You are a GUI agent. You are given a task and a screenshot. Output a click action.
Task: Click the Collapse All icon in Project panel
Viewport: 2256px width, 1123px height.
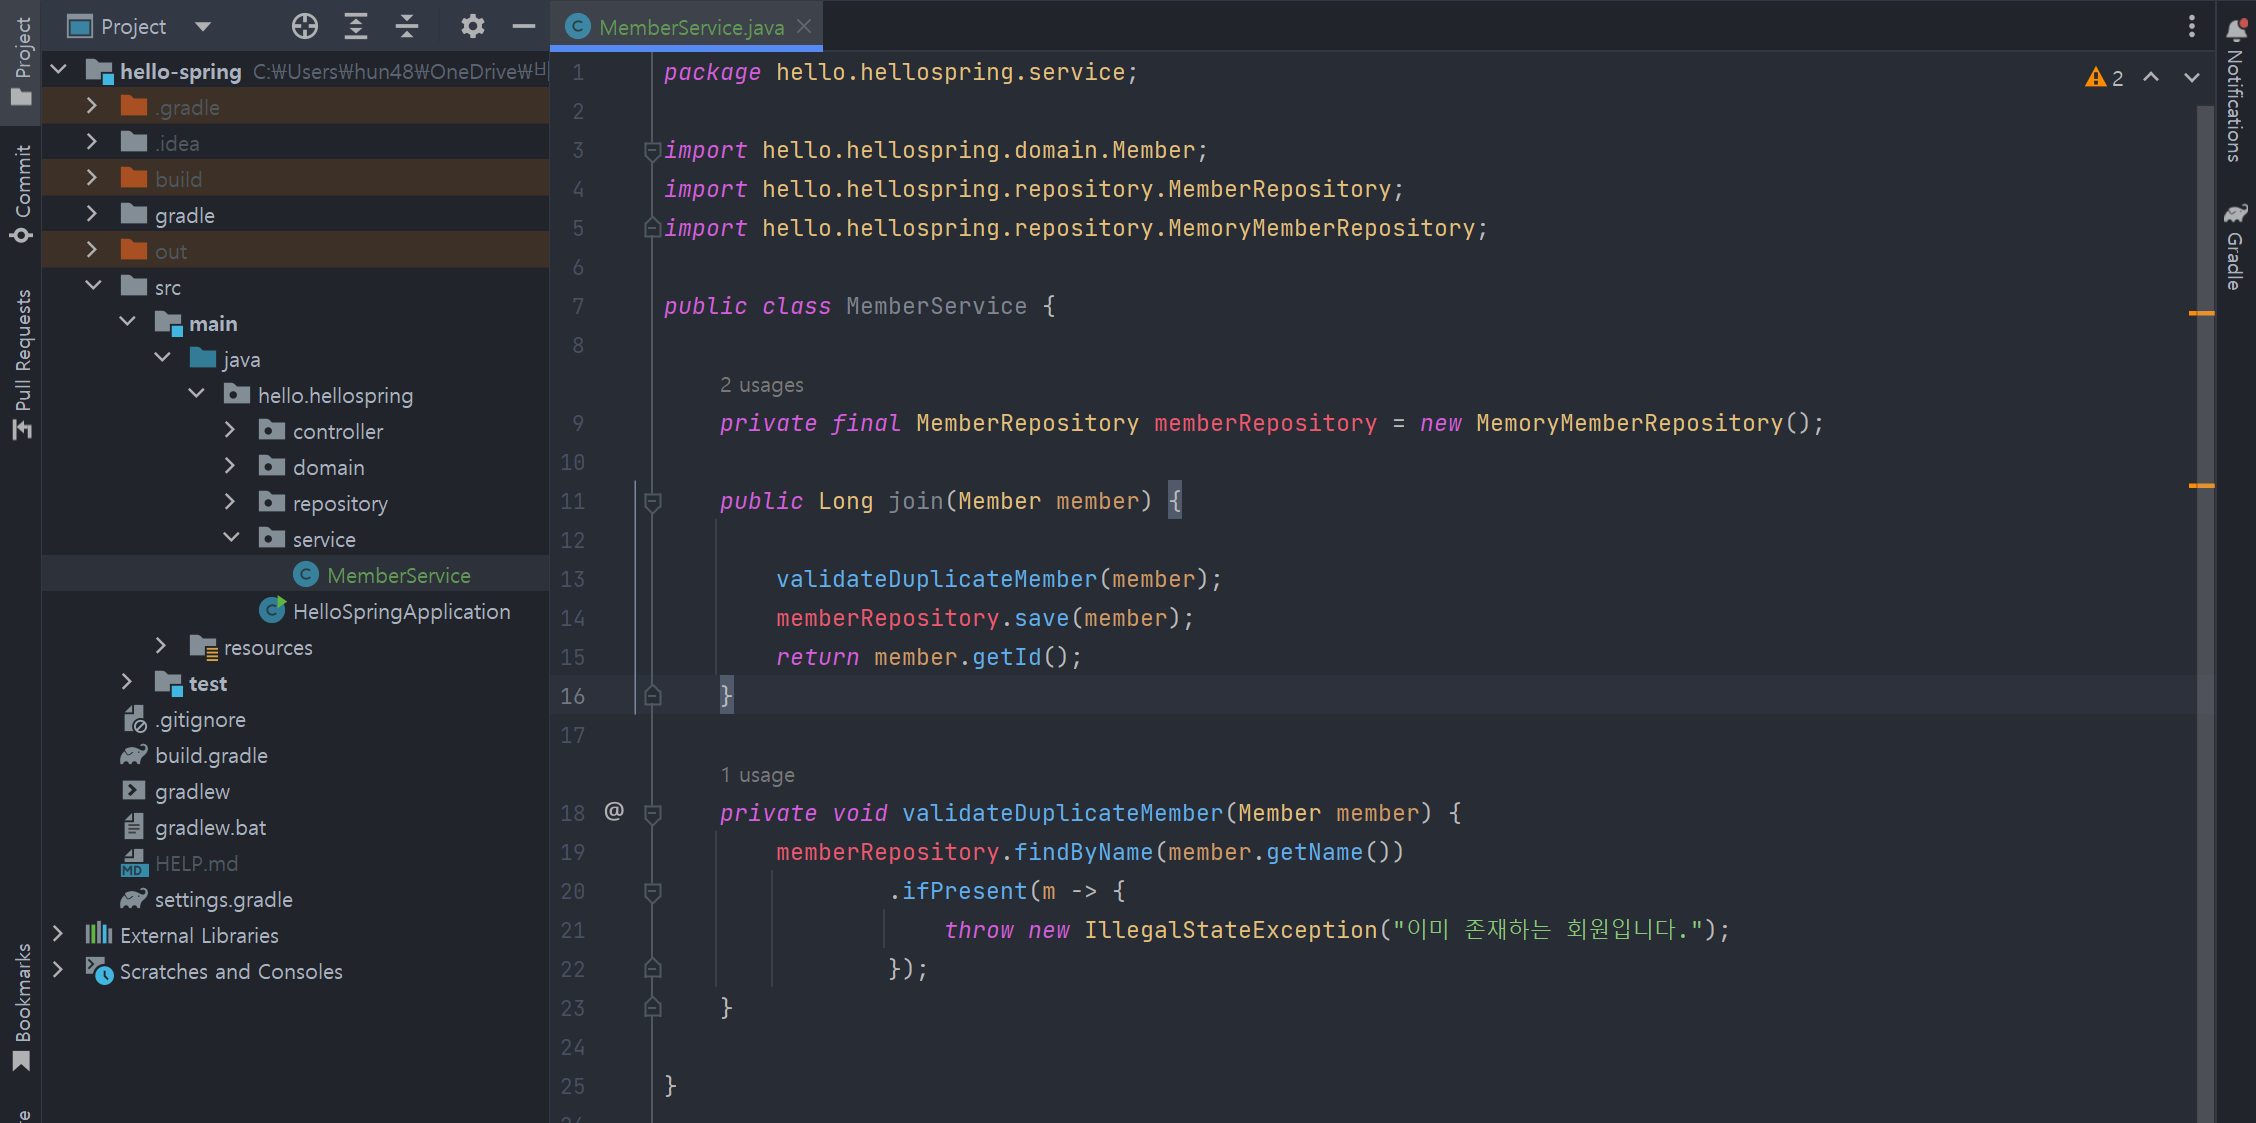point(407,26)
